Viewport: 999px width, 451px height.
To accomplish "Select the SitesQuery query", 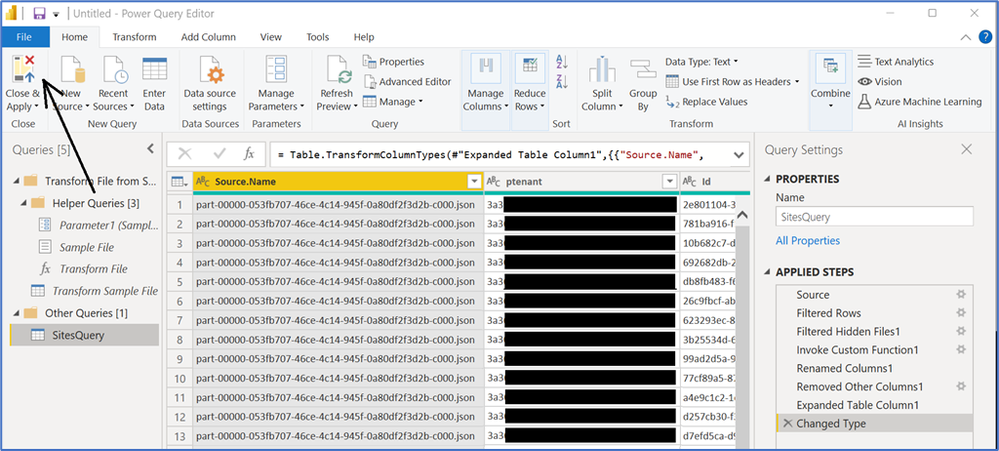I will tap(84, 334).
